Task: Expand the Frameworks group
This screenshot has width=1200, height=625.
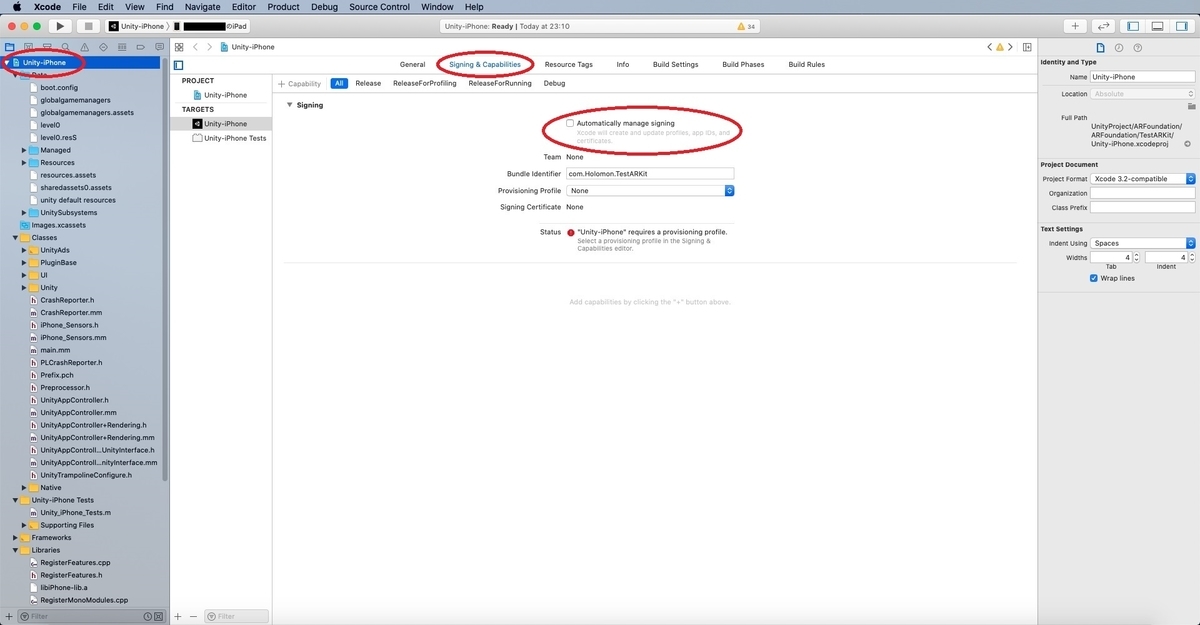Action: [15, 538]
